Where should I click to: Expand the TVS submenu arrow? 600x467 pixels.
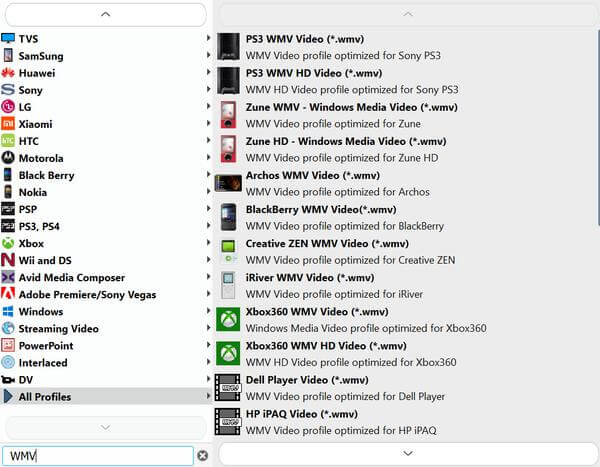click(209, 38)
